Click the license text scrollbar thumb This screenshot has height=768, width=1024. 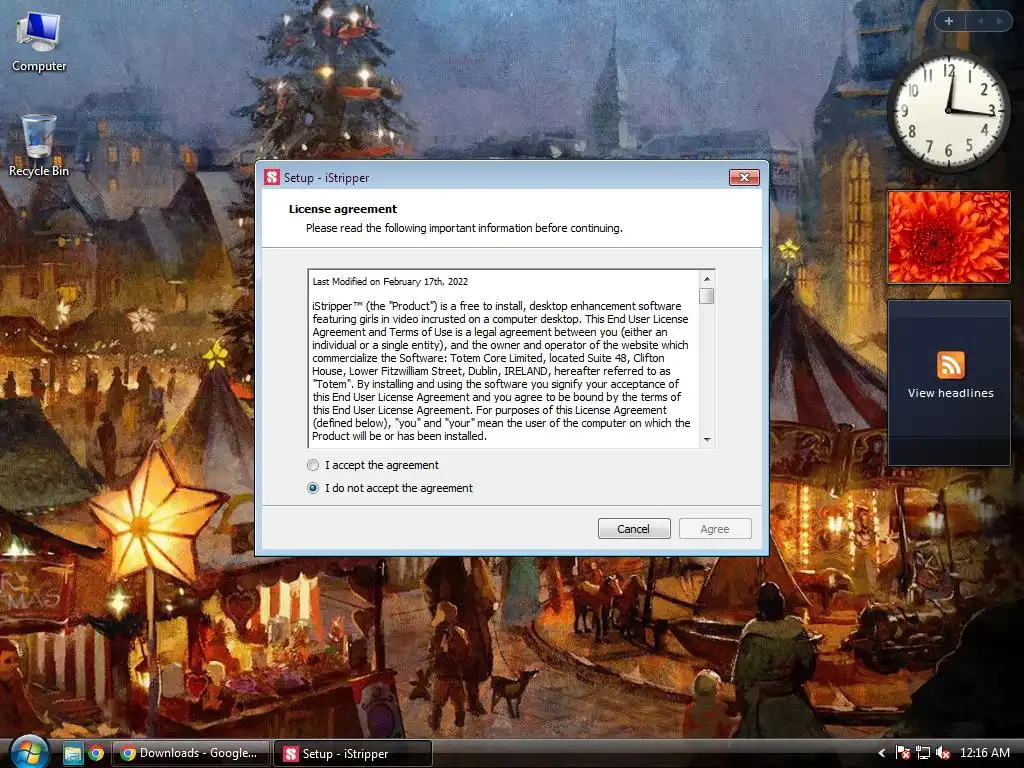tap(707, 296)
